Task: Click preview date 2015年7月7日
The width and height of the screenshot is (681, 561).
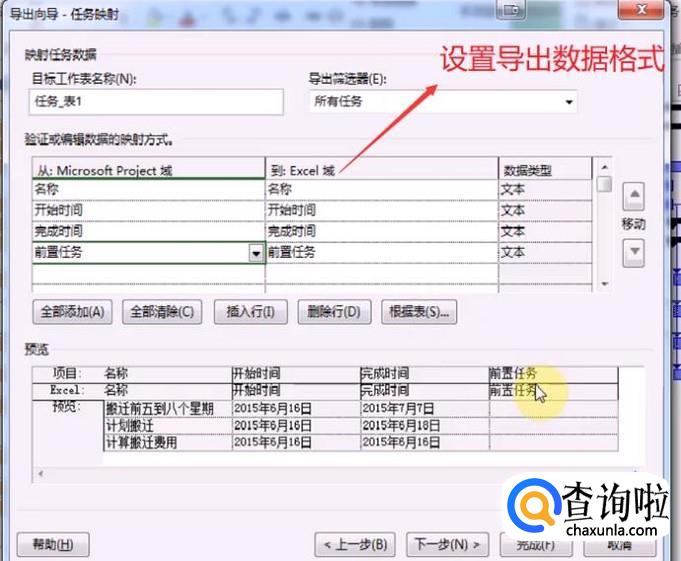Action: [x=398, y=409]
